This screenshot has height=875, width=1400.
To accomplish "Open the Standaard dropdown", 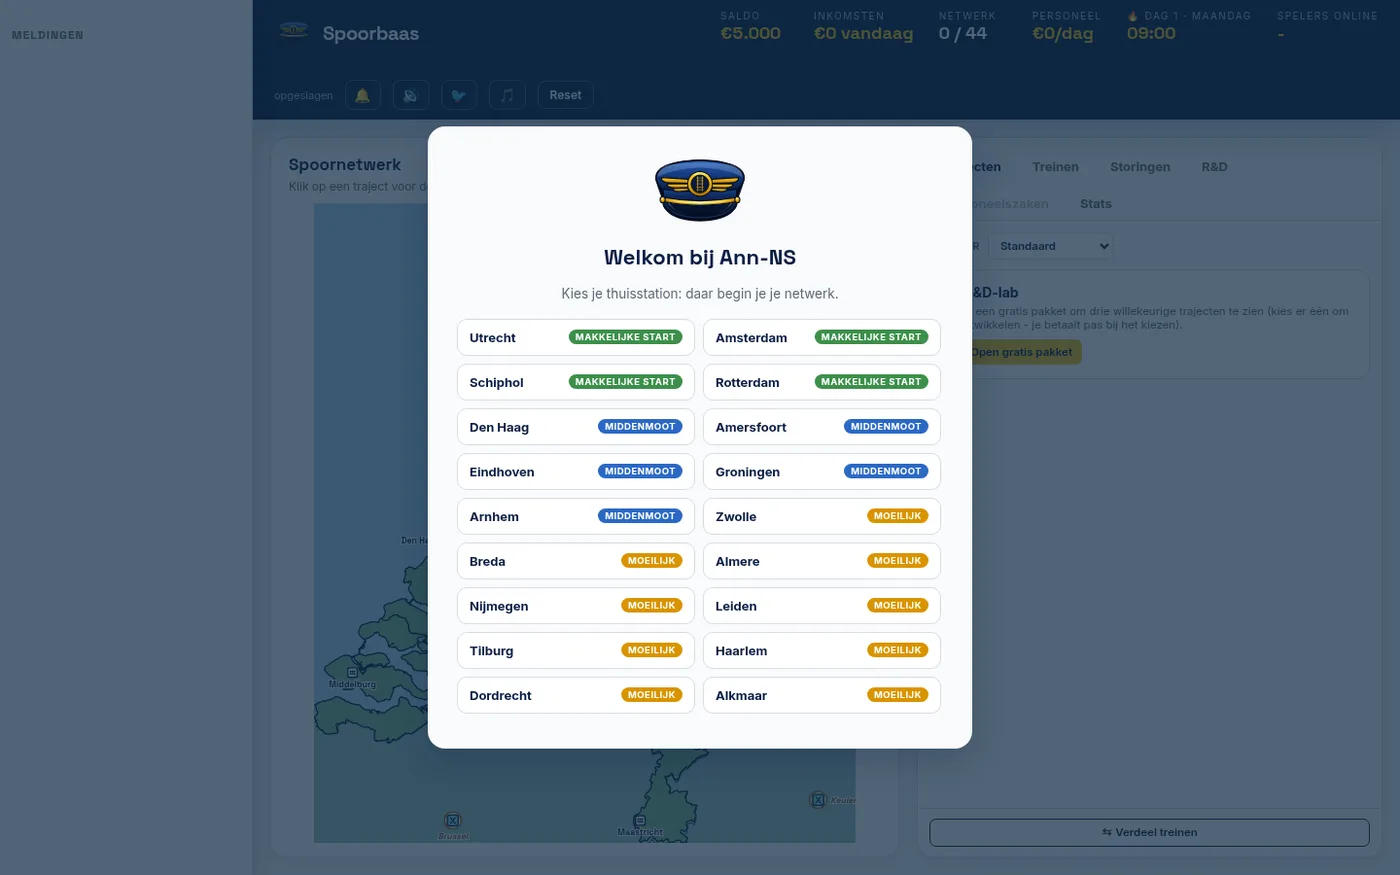I will [1051, 246].
